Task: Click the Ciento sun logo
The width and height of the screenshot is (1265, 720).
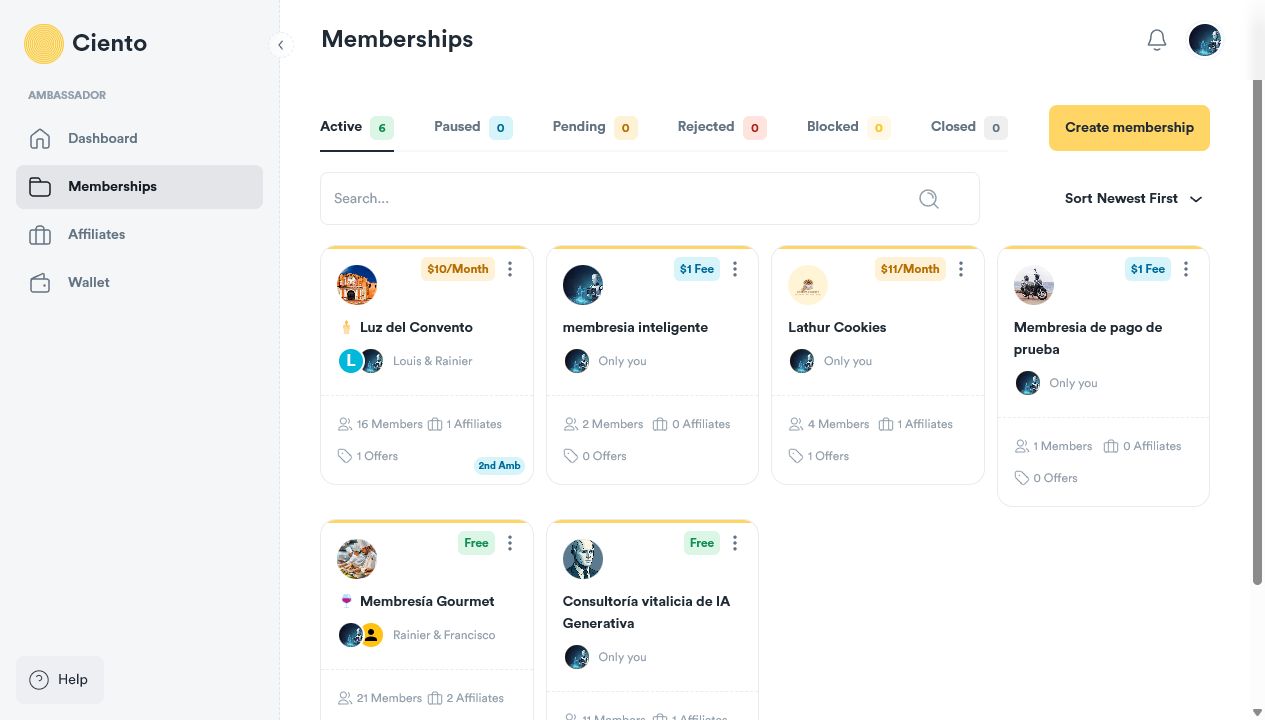Action: [x=44, y=44]
